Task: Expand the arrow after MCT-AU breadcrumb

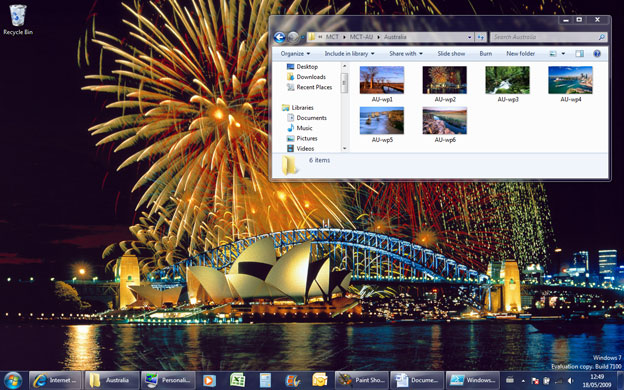Action: click(x=378, y=37)
